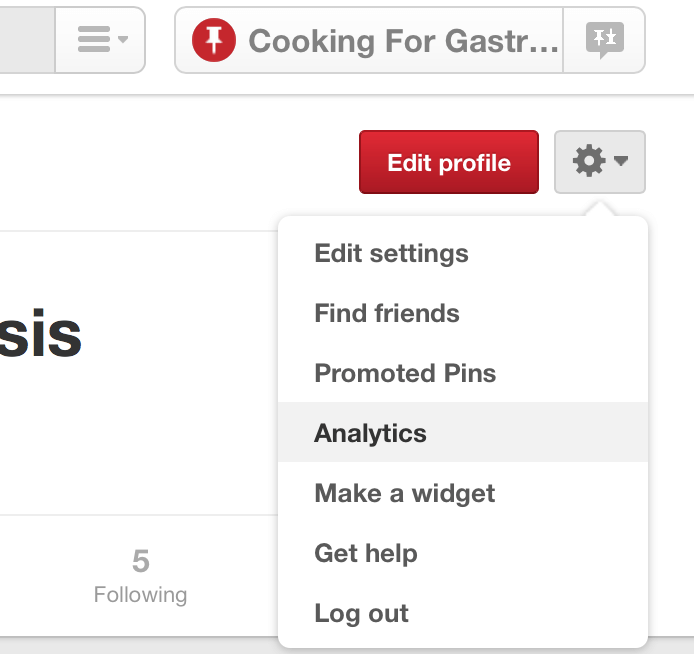Click the gear settings icon

coord(589,161)
